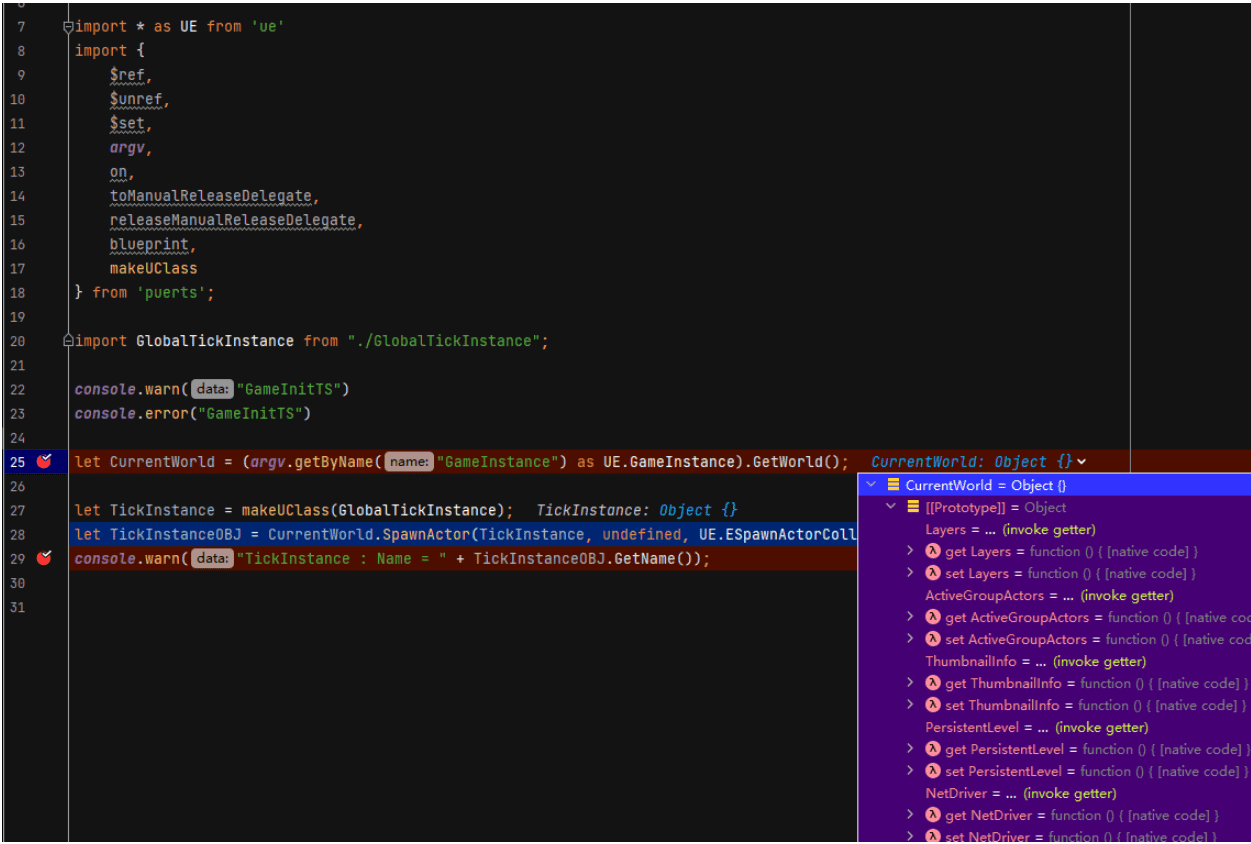This screenshot has height=844, width=1251.
Task: Click the 'ue' module string on line 7
Action: pos(267,27)
